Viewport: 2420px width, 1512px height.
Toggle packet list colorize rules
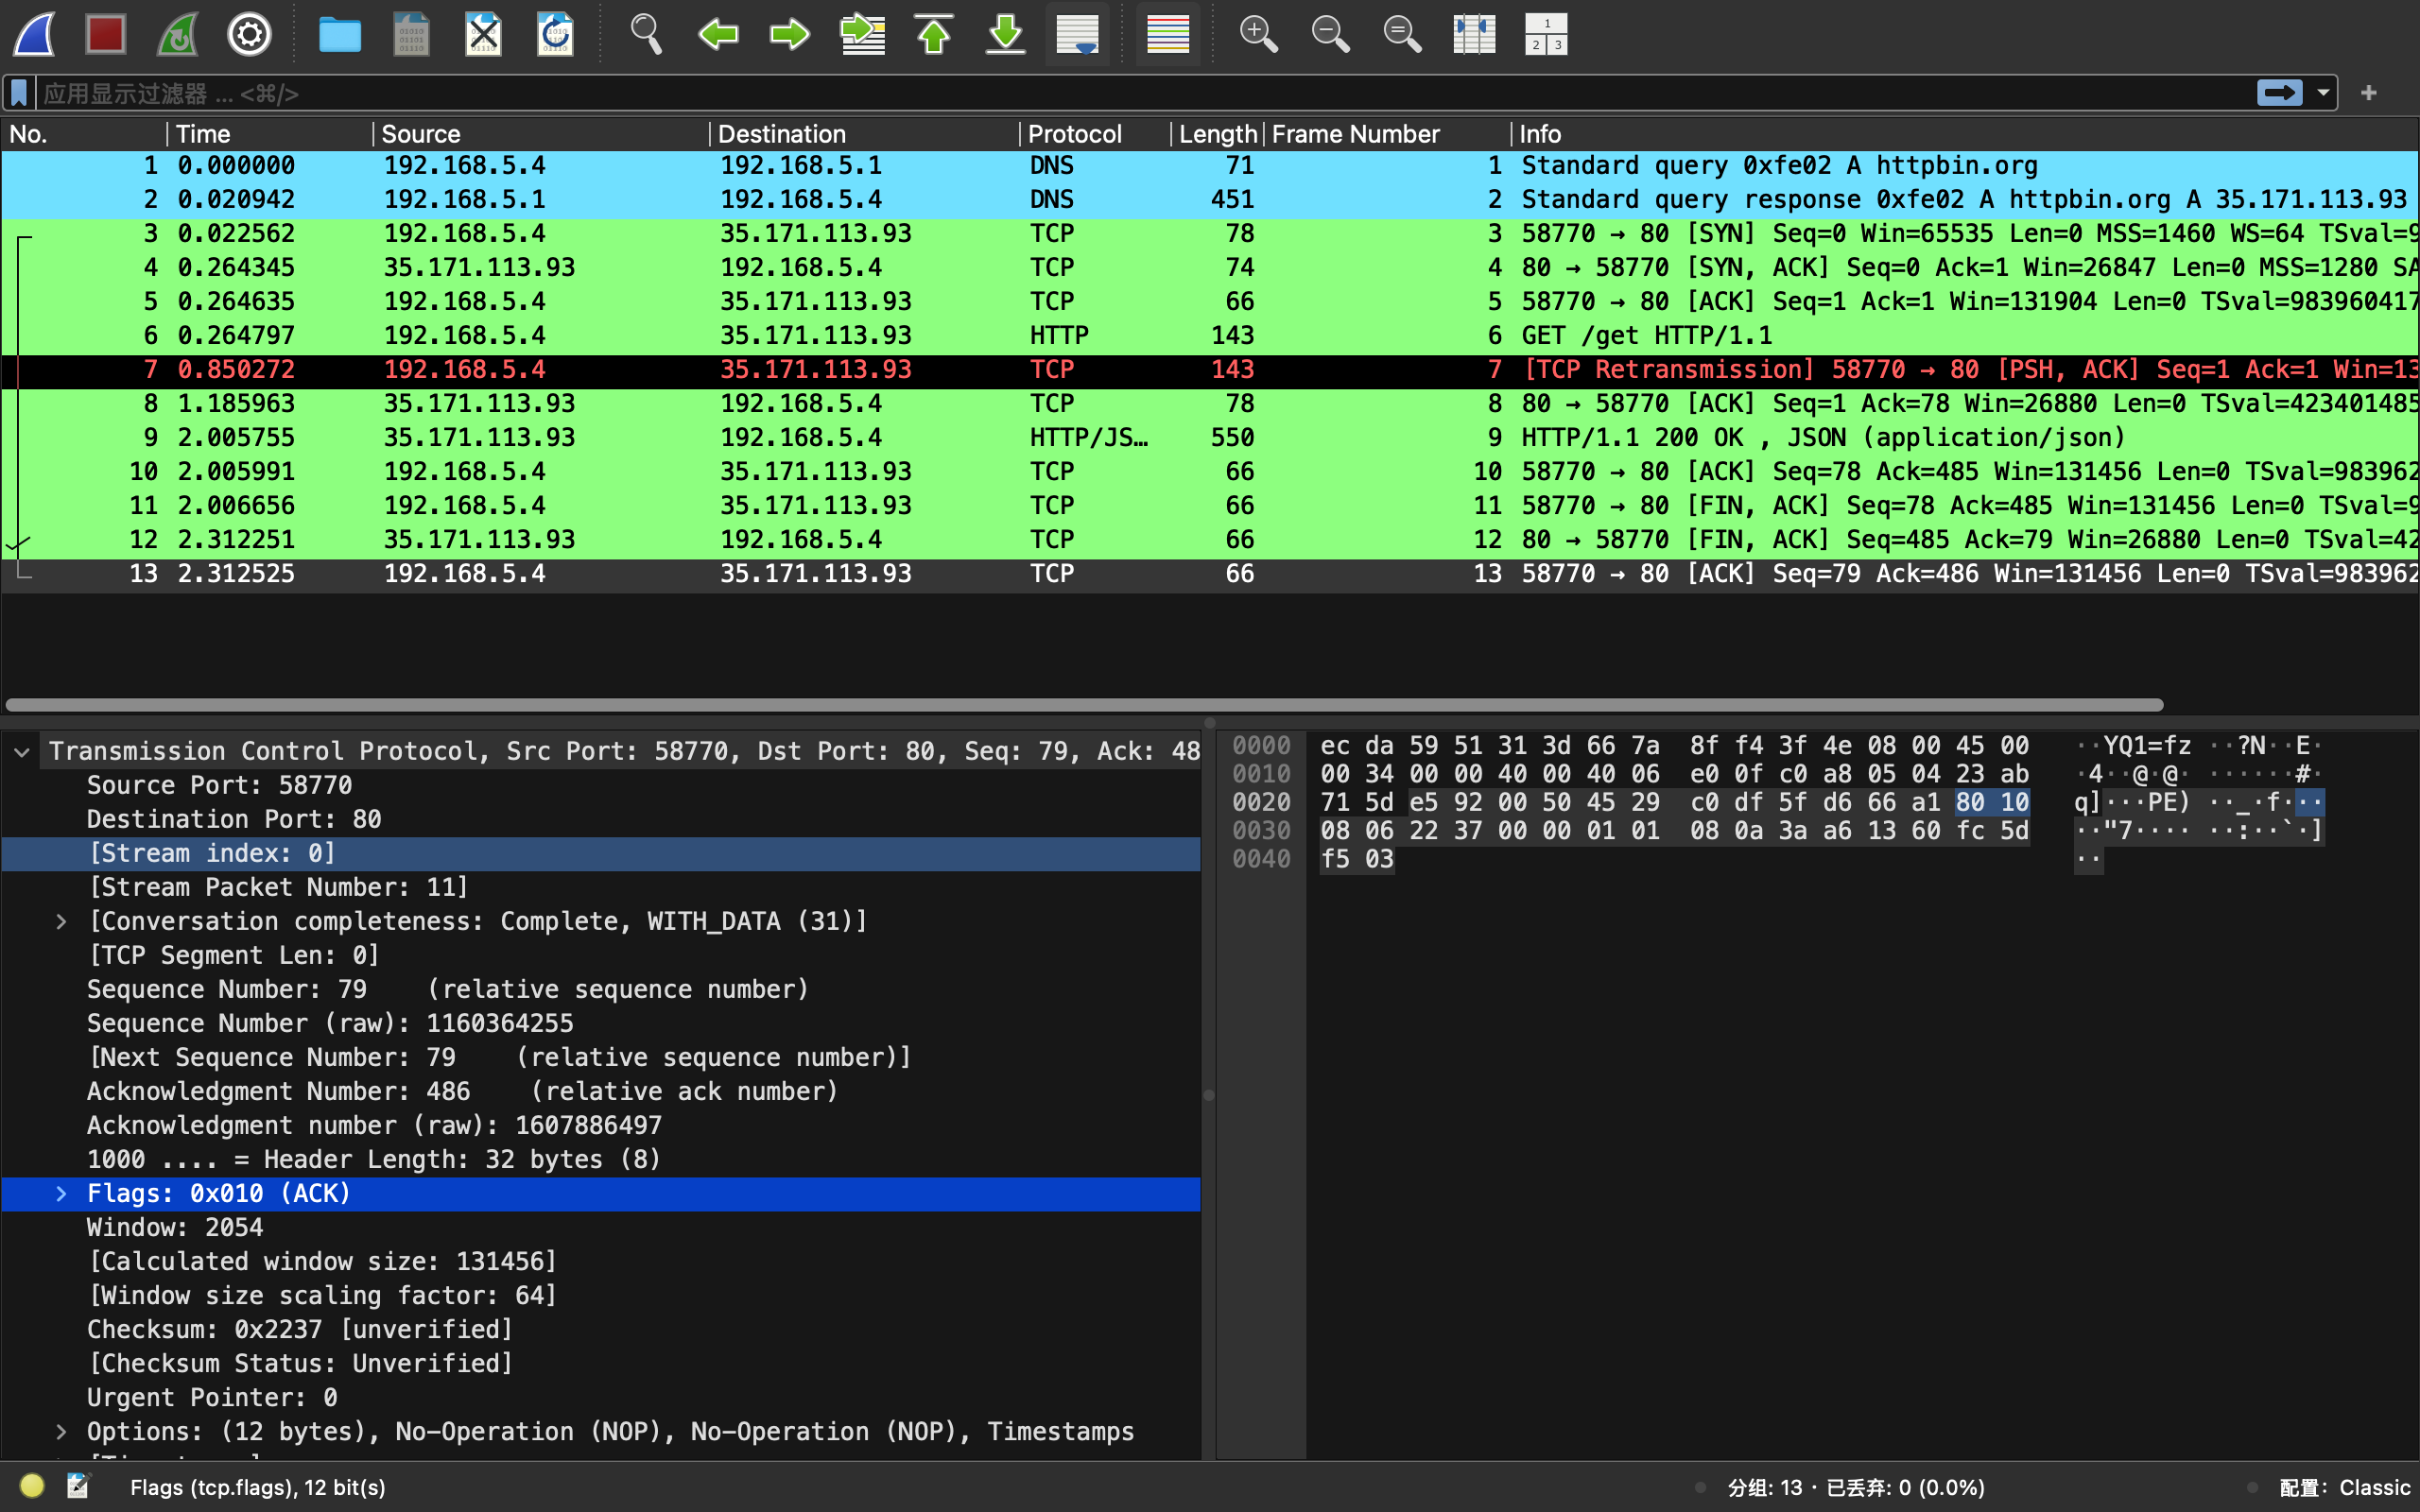point(1168,34)
